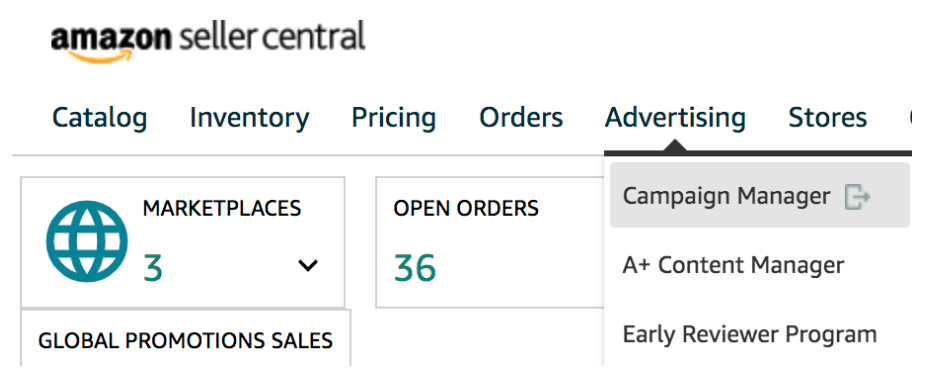This screenshot has height=386, width=942.
Task: Click the Marketplaces heading label
Action: (x=222, y=208)
